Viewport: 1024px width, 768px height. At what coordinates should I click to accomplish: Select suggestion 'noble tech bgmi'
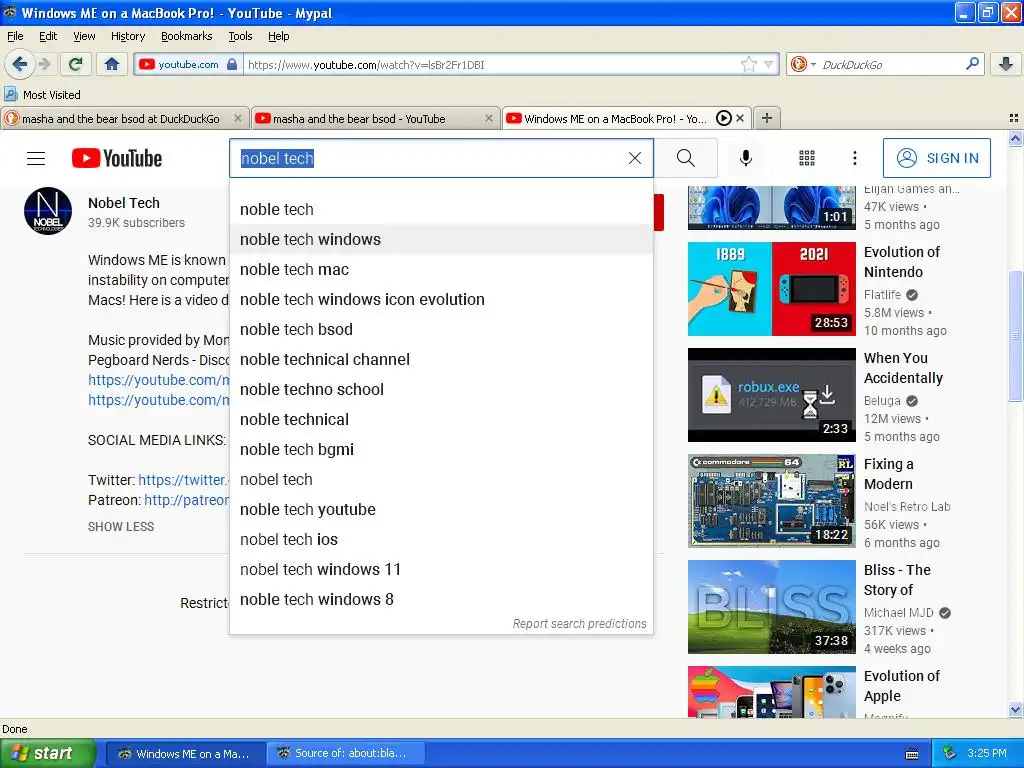[x=441, y=449]
